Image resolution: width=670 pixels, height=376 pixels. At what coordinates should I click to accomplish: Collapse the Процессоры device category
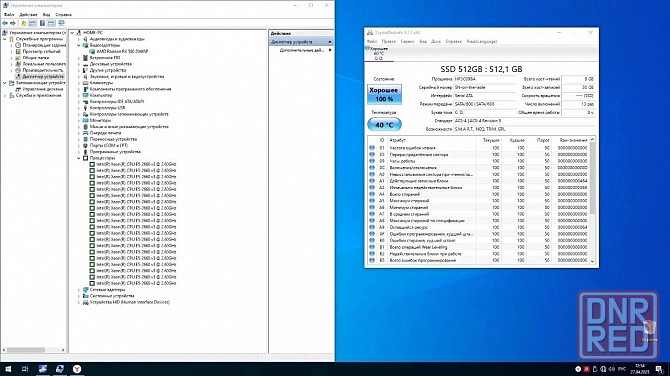pos(79,158)
